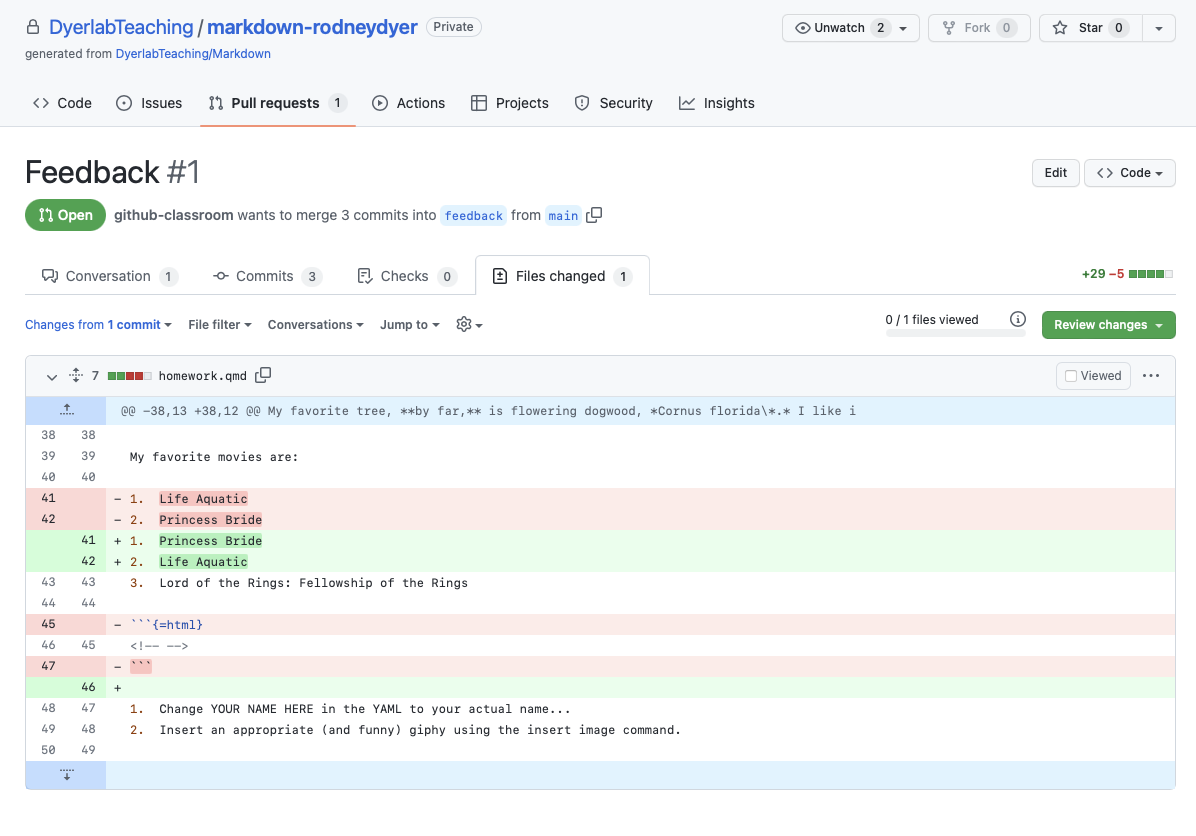Collapse the homework.qmd file diff
Image resolution: width=1196 pixels, height=836 pixels.
(x=52, y=377)
